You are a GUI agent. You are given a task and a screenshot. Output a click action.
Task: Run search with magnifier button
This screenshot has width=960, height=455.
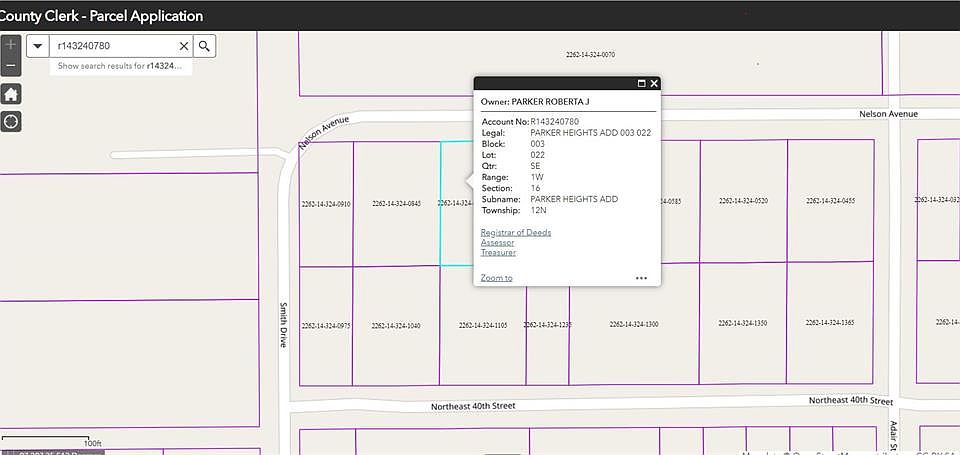(204, 46)
